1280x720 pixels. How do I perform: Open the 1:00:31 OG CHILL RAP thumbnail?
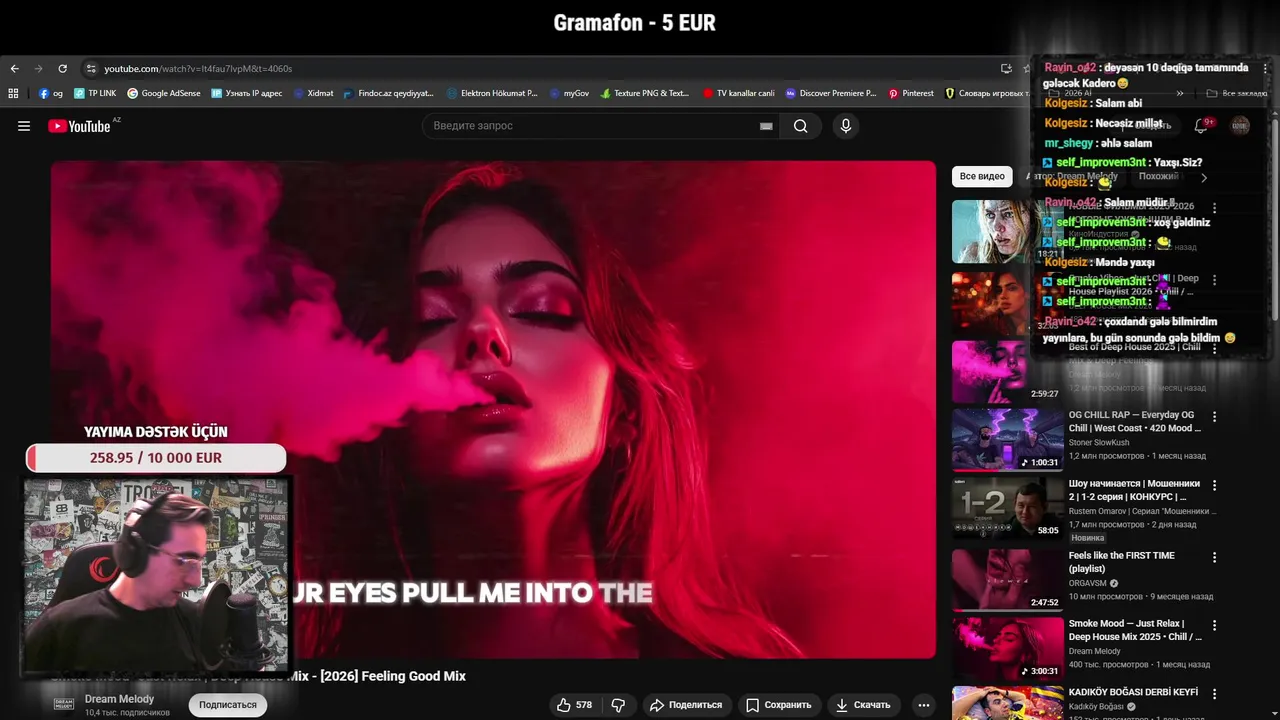1007,439
